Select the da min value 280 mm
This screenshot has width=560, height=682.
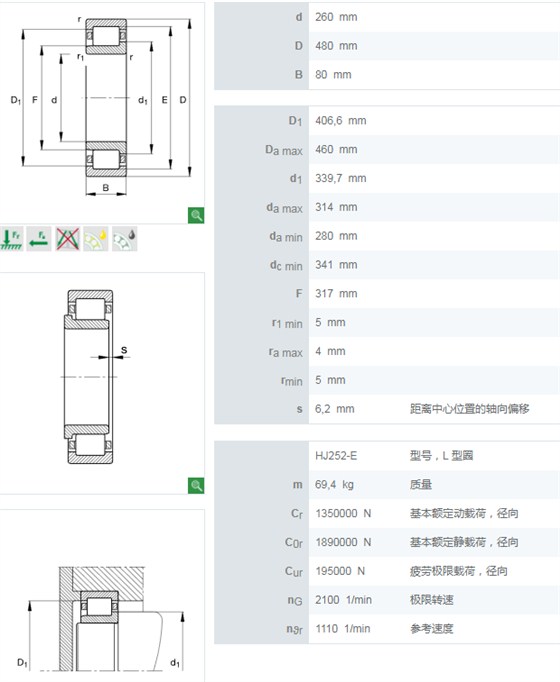(x=336, y=236)
